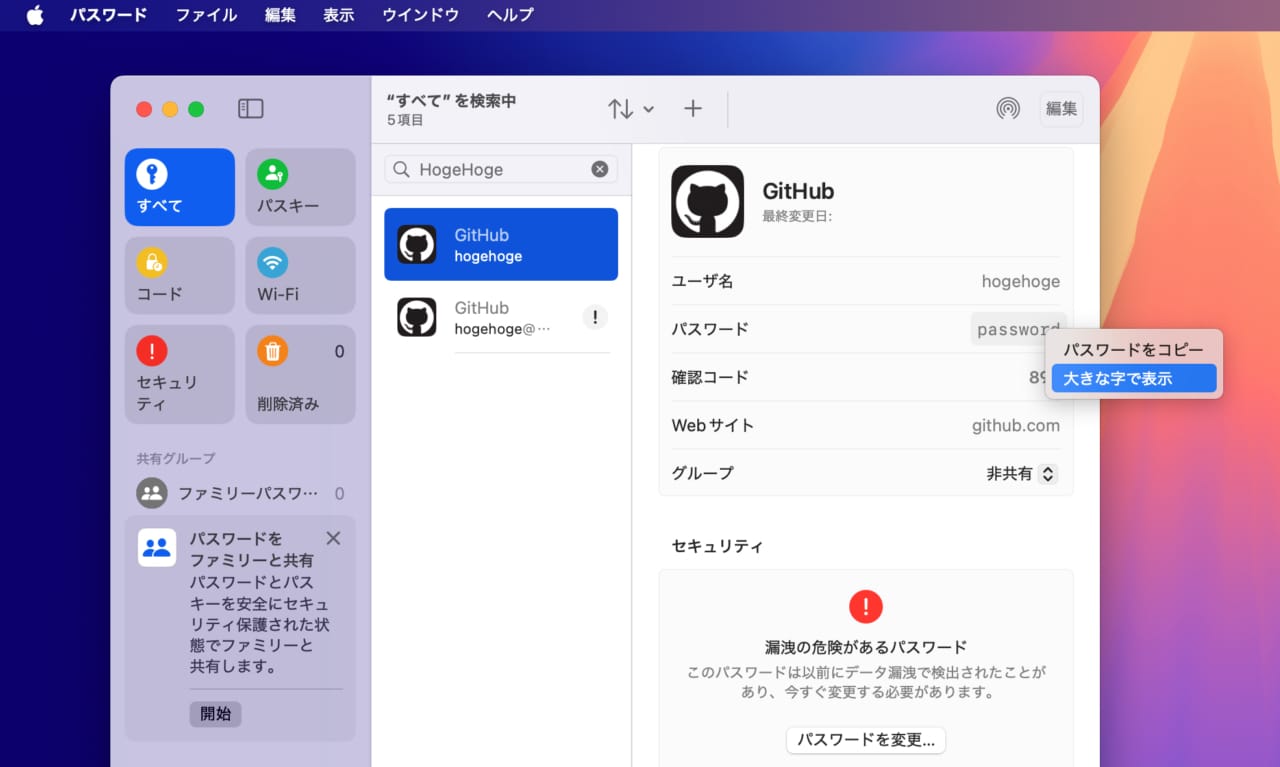Click the AirDrop share icon
Image resolution: width=1280 pixels, height=767 pixels.
click(1008, 109)
